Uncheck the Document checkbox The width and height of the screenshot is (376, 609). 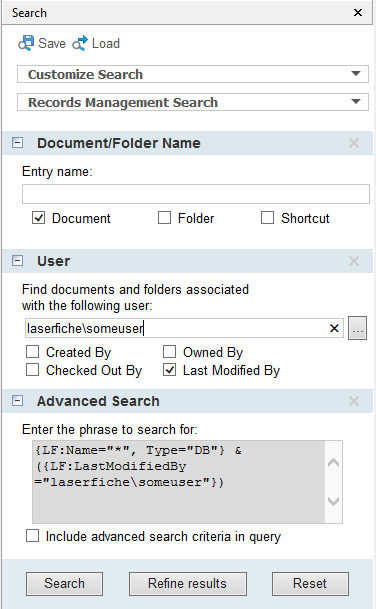pyautogui.click(x=38, y=218)
